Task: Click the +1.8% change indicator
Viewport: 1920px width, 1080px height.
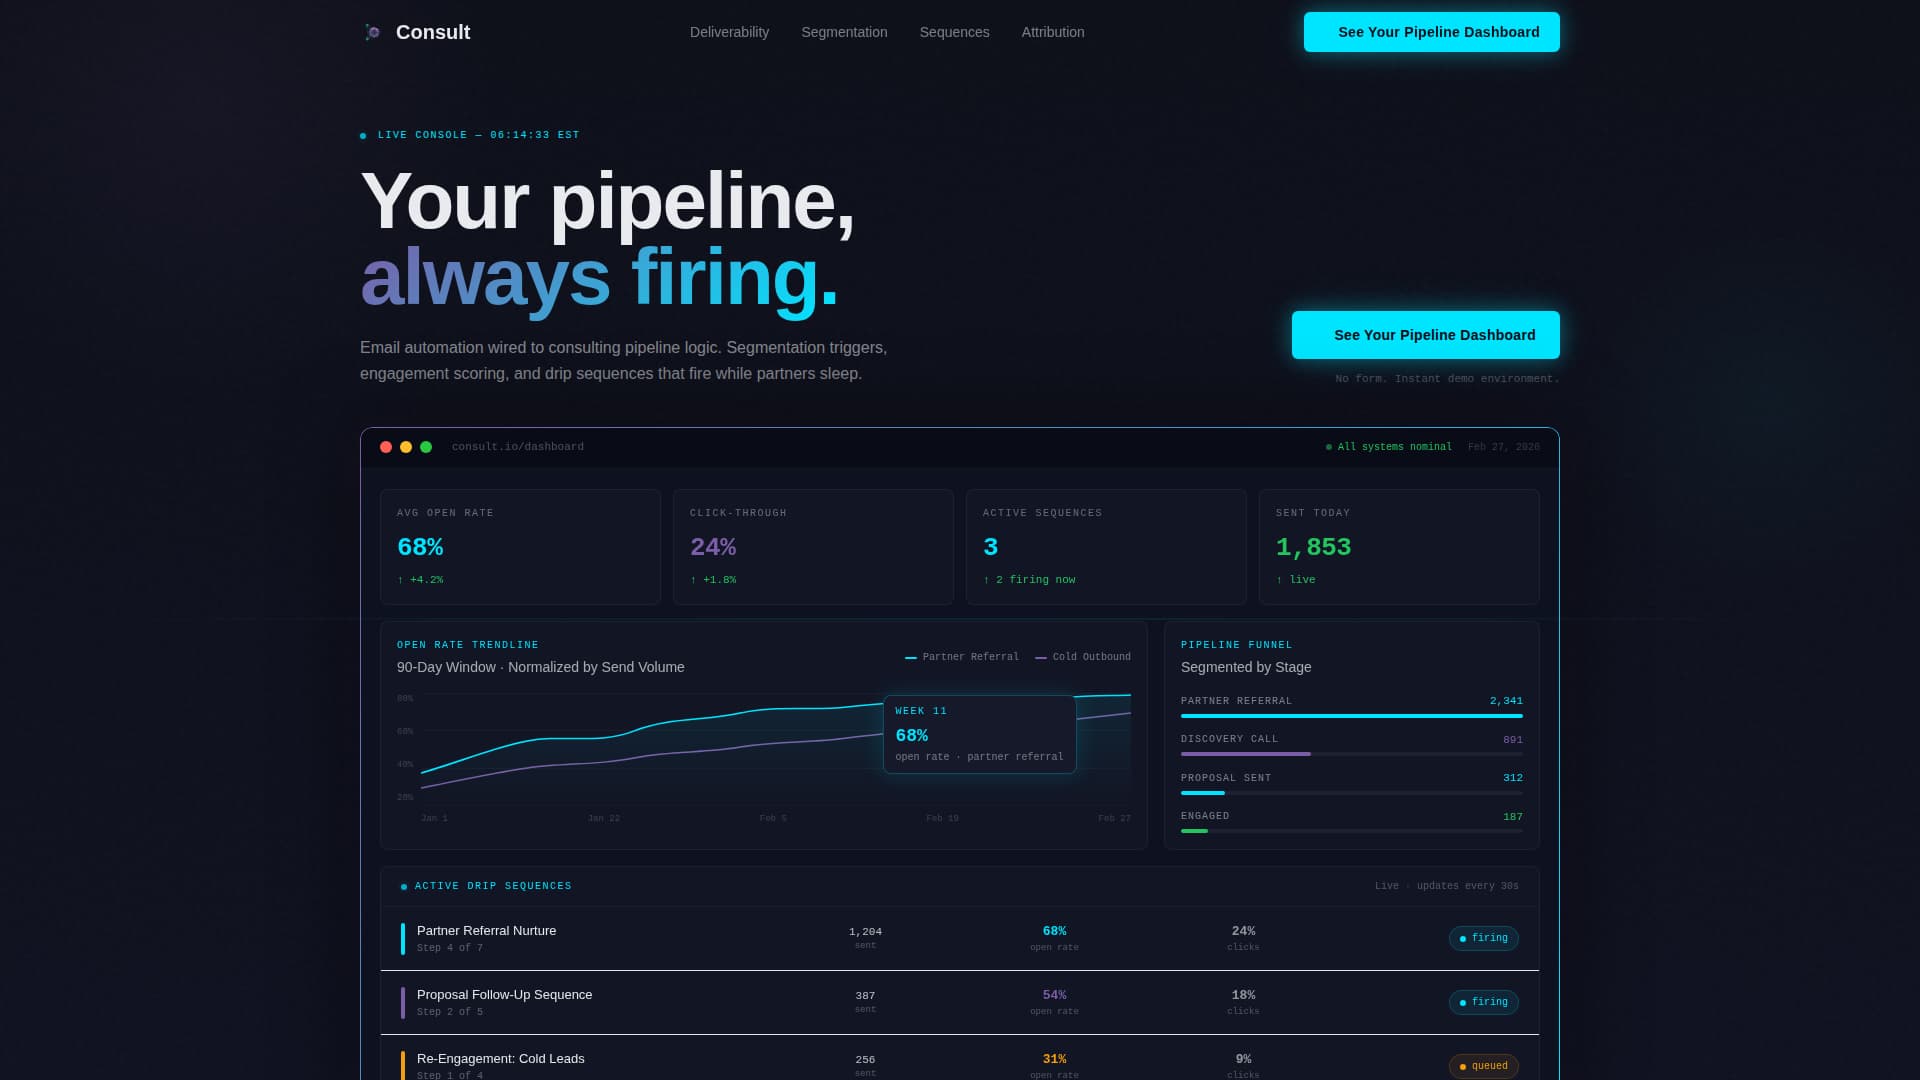Action: coord(713,580)
